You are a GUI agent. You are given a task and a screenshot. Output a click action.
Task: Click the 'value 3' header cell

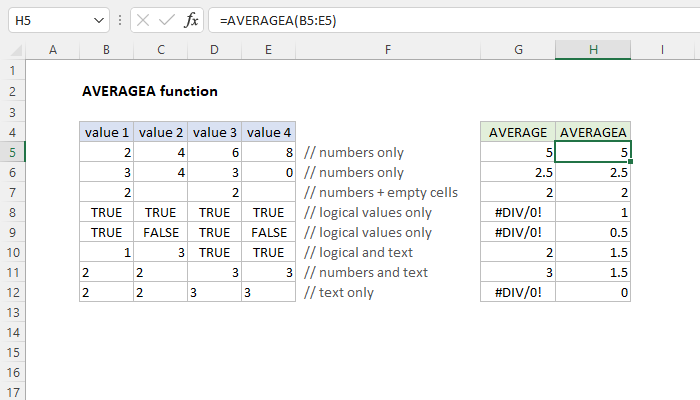tap(214, 132)
